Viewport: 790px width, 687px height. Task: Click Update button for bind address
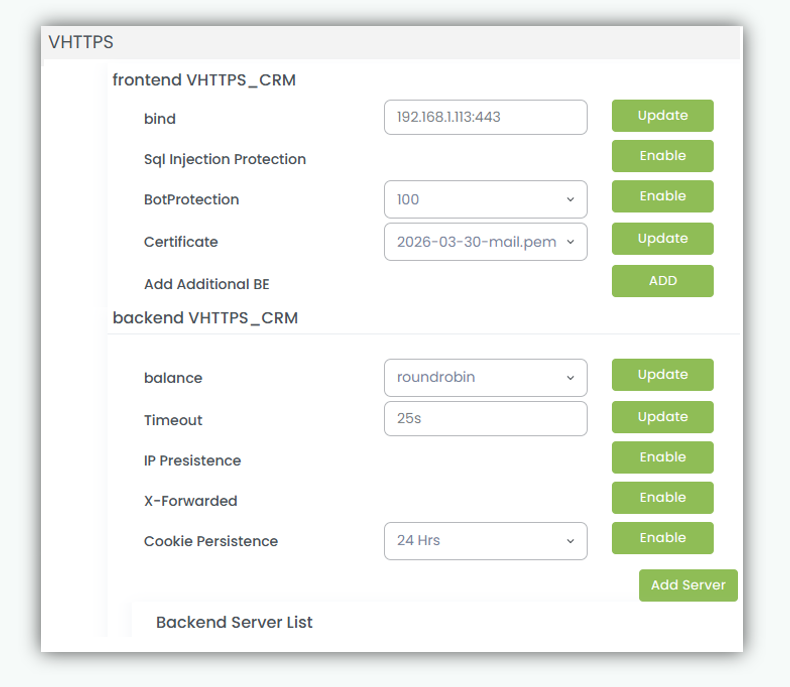click(x=662, y=116)
